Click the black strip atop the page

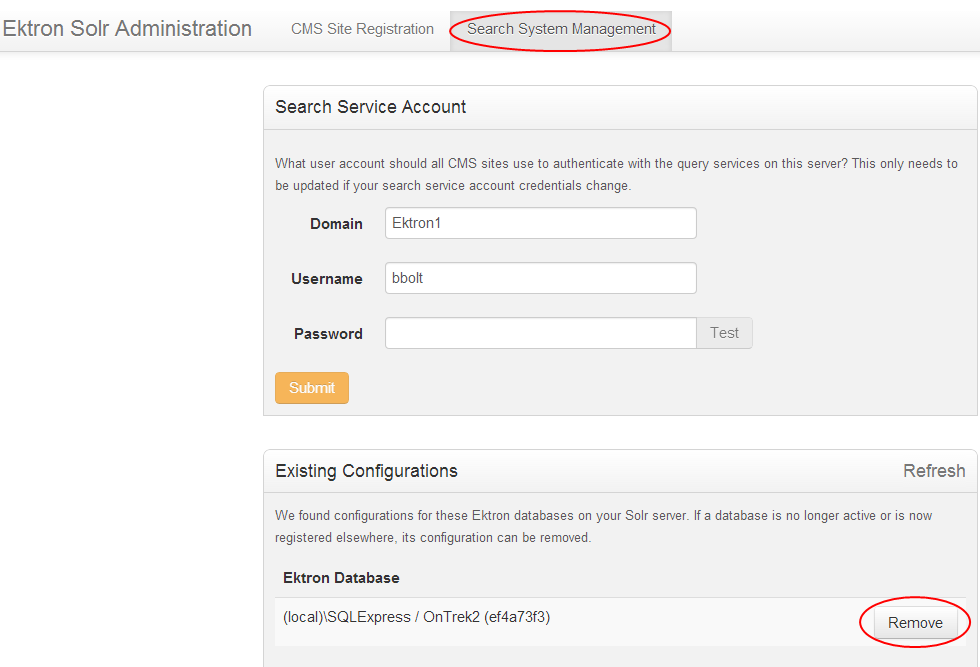click(x=490, y=5)
